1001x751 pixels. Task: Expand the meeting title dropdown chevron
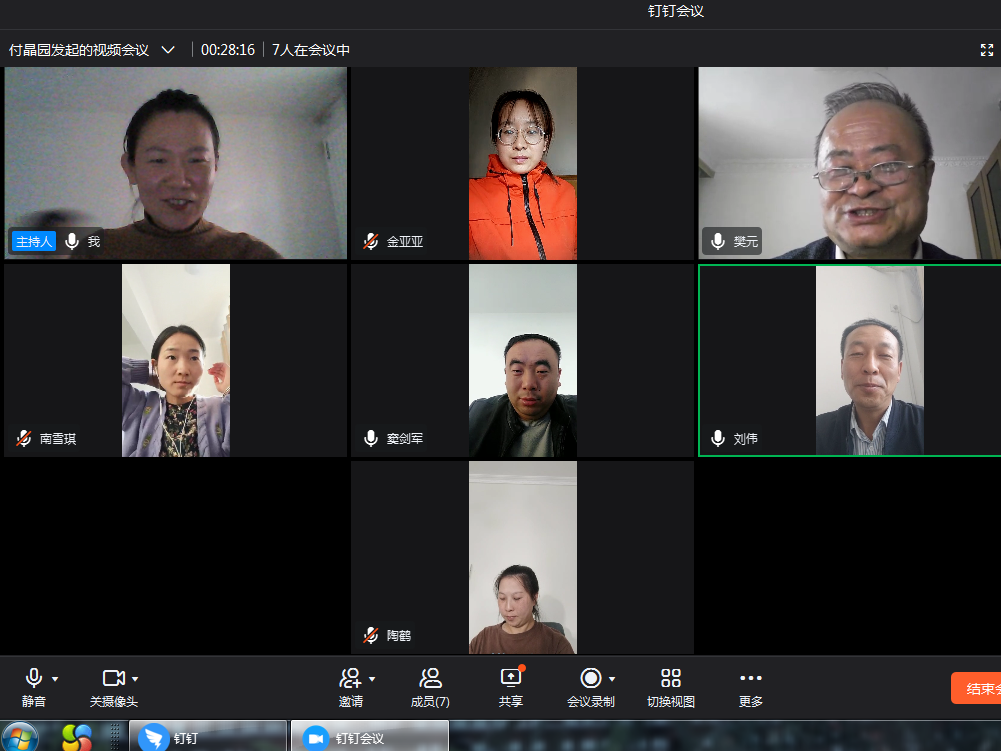coord(168,49)
